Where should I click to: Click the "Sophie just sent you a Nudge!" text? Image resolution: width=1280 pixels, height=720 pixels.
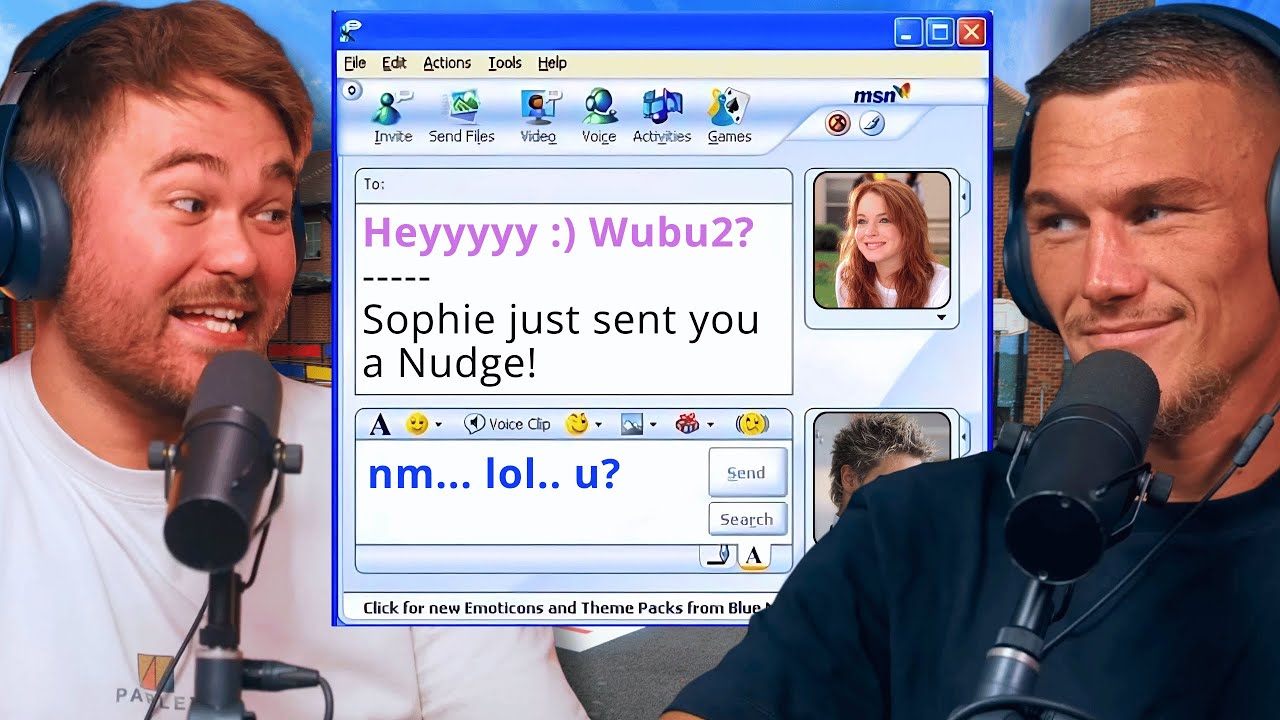tap(561, 341)
